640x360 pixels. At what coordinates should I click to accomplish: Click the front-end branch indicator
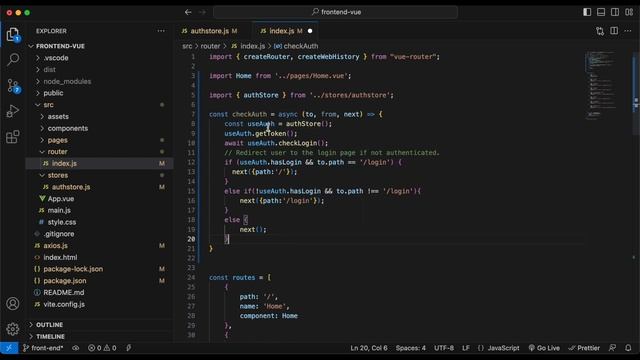43,348
